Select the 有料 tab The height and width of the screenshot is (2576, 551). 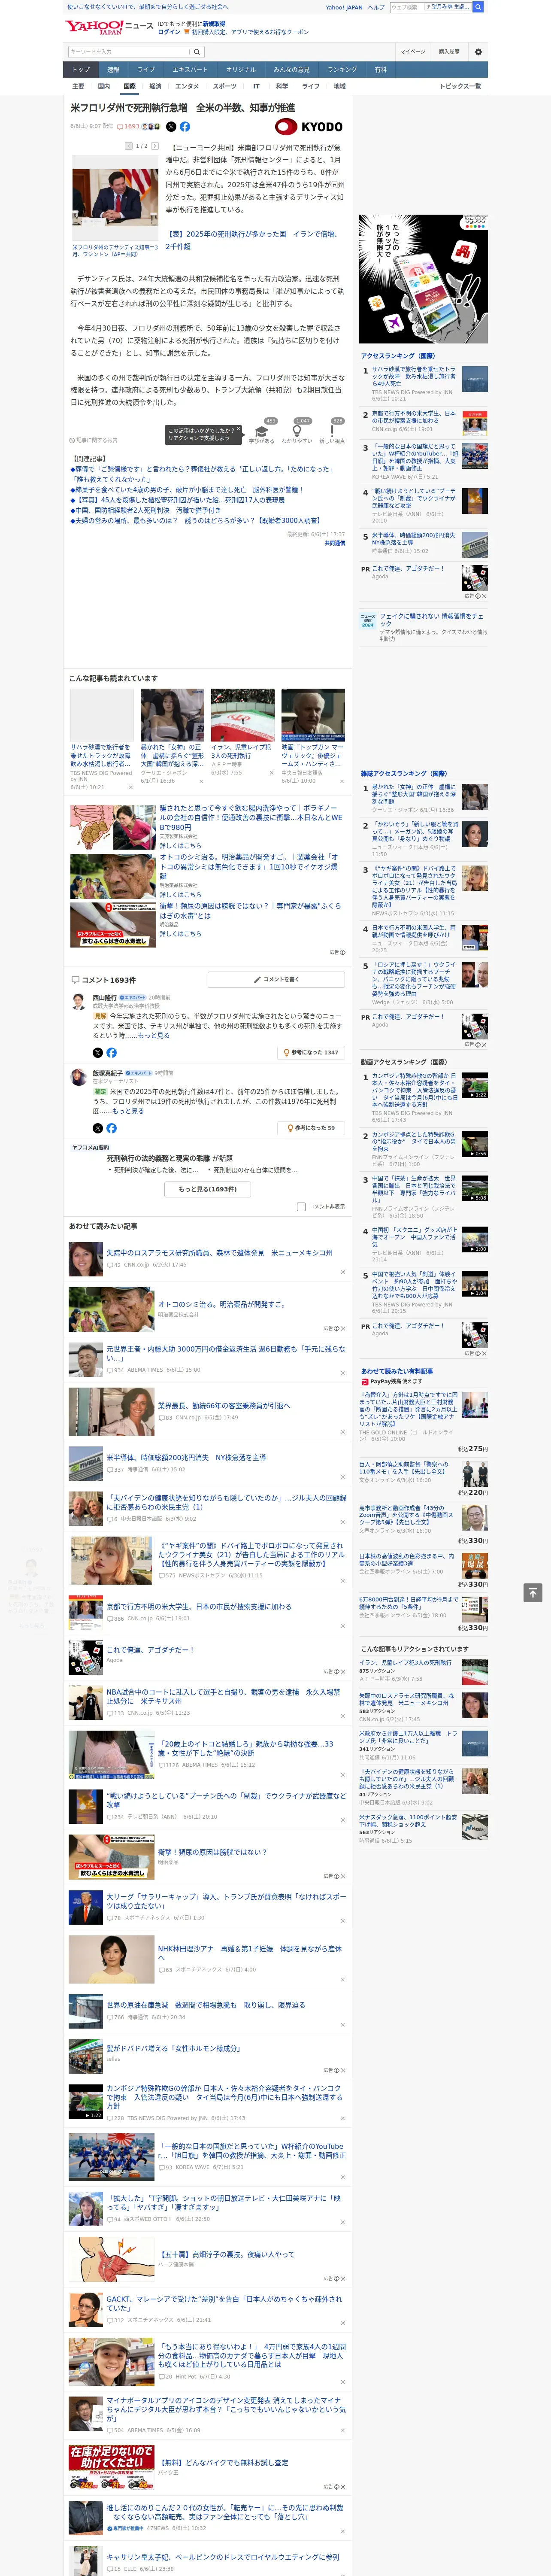pos(380,70)
